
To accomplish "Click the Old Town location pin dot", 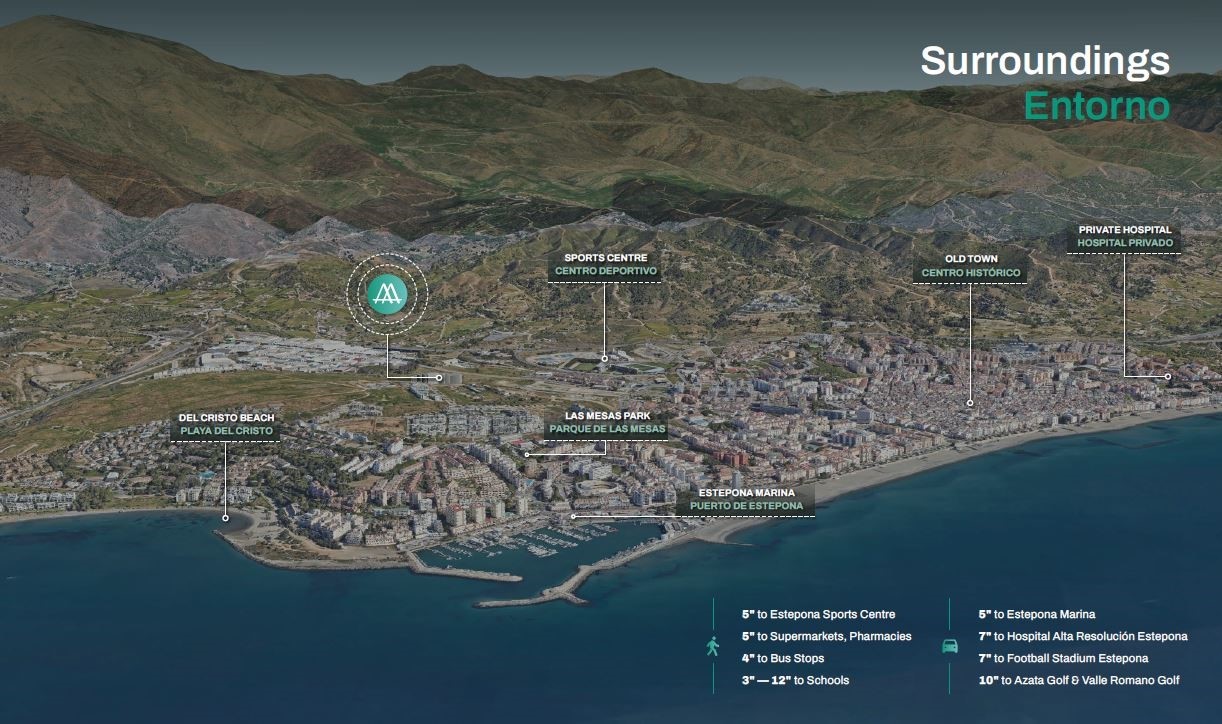I will pos(970,403).
